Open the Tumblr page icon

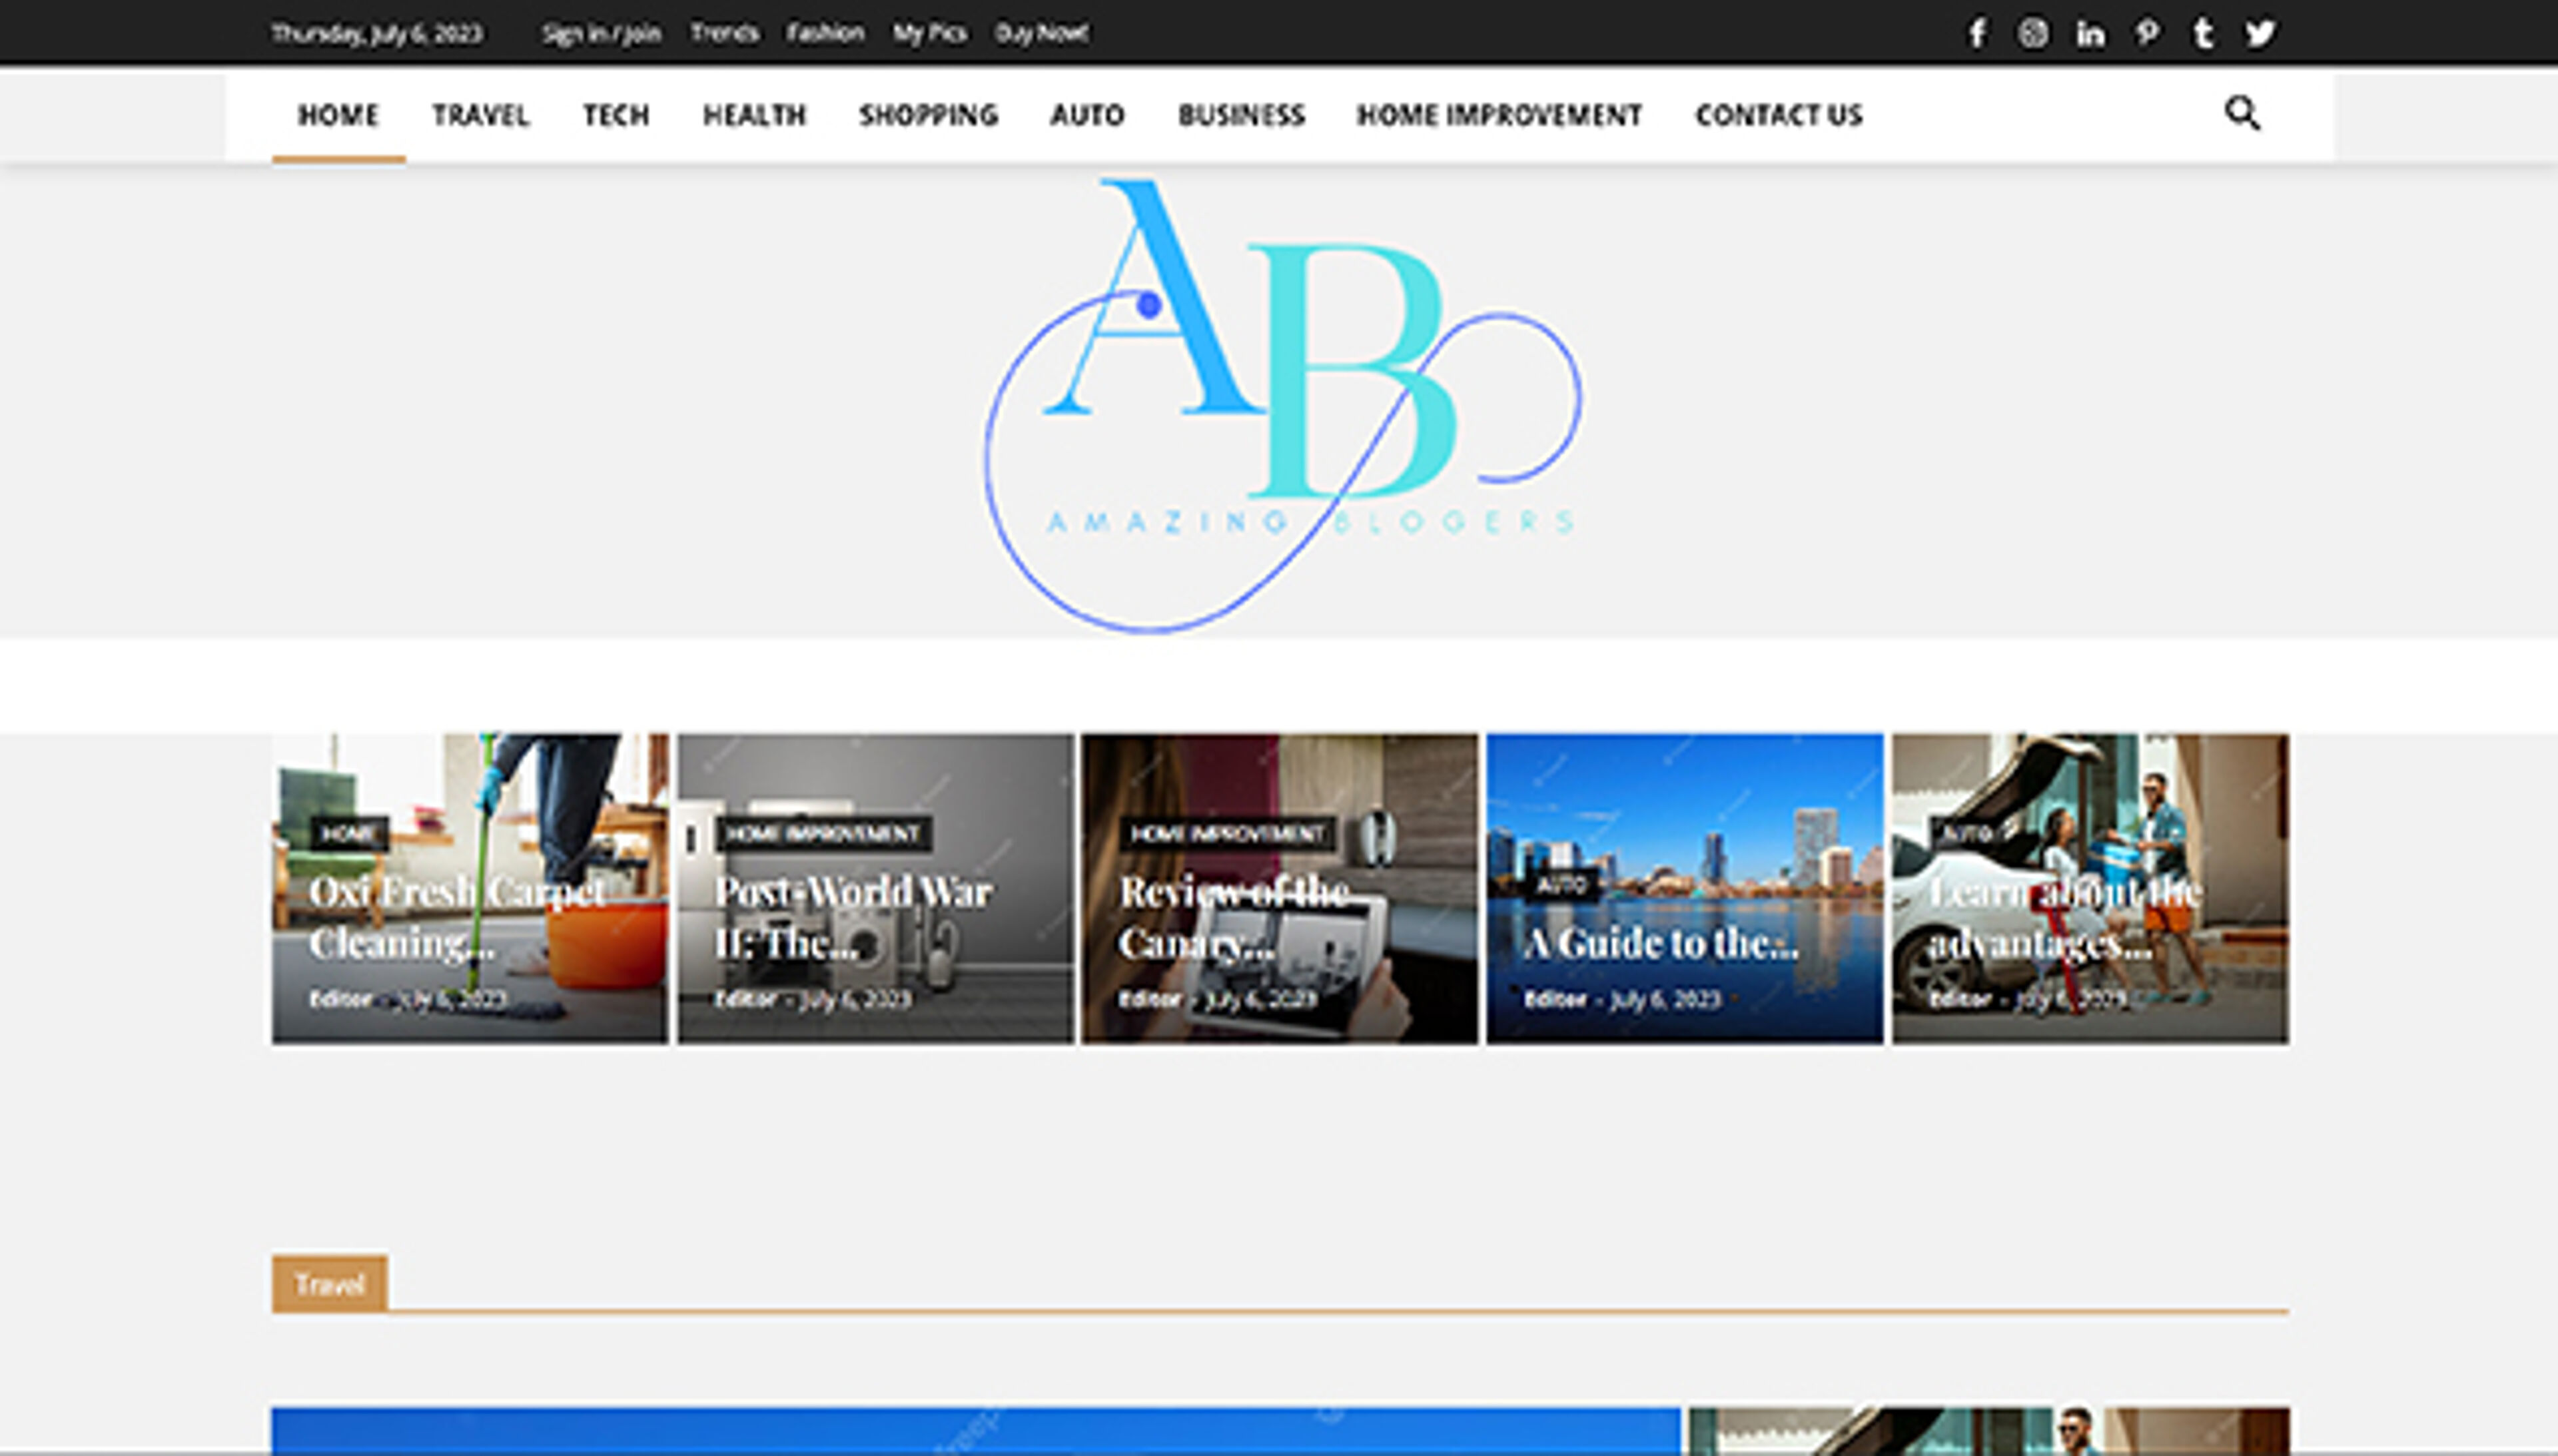click(x=2202, y=33)
